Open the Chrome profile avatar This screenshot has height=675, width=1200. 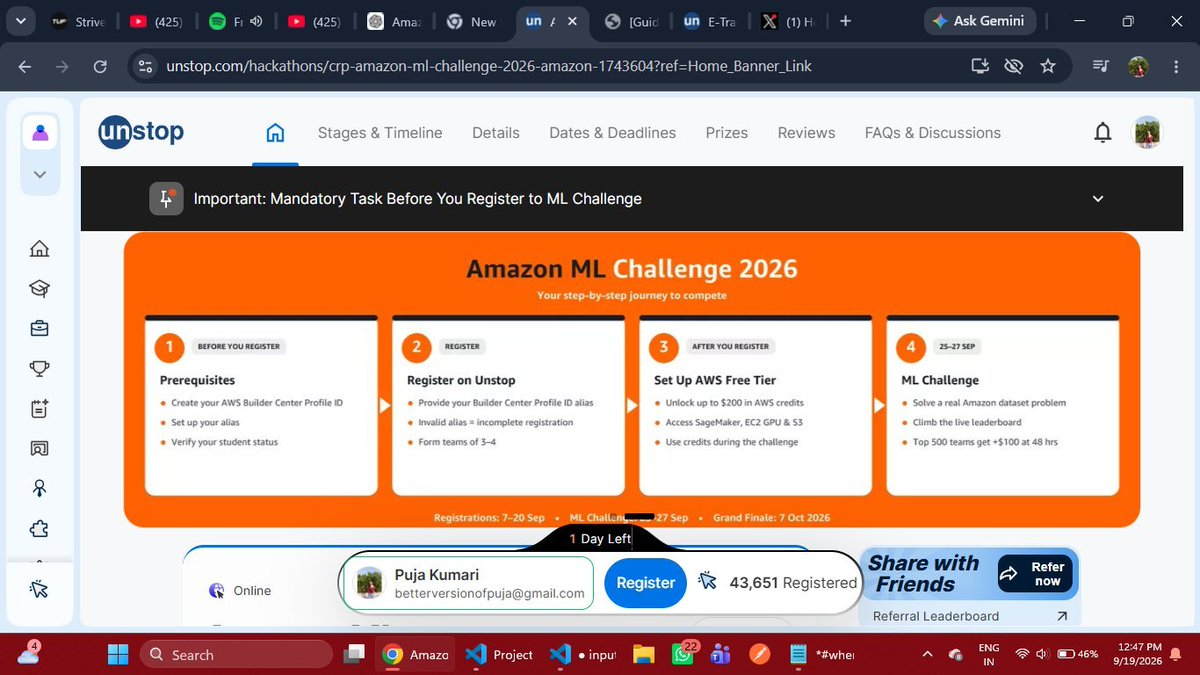tap(1137, 66)
